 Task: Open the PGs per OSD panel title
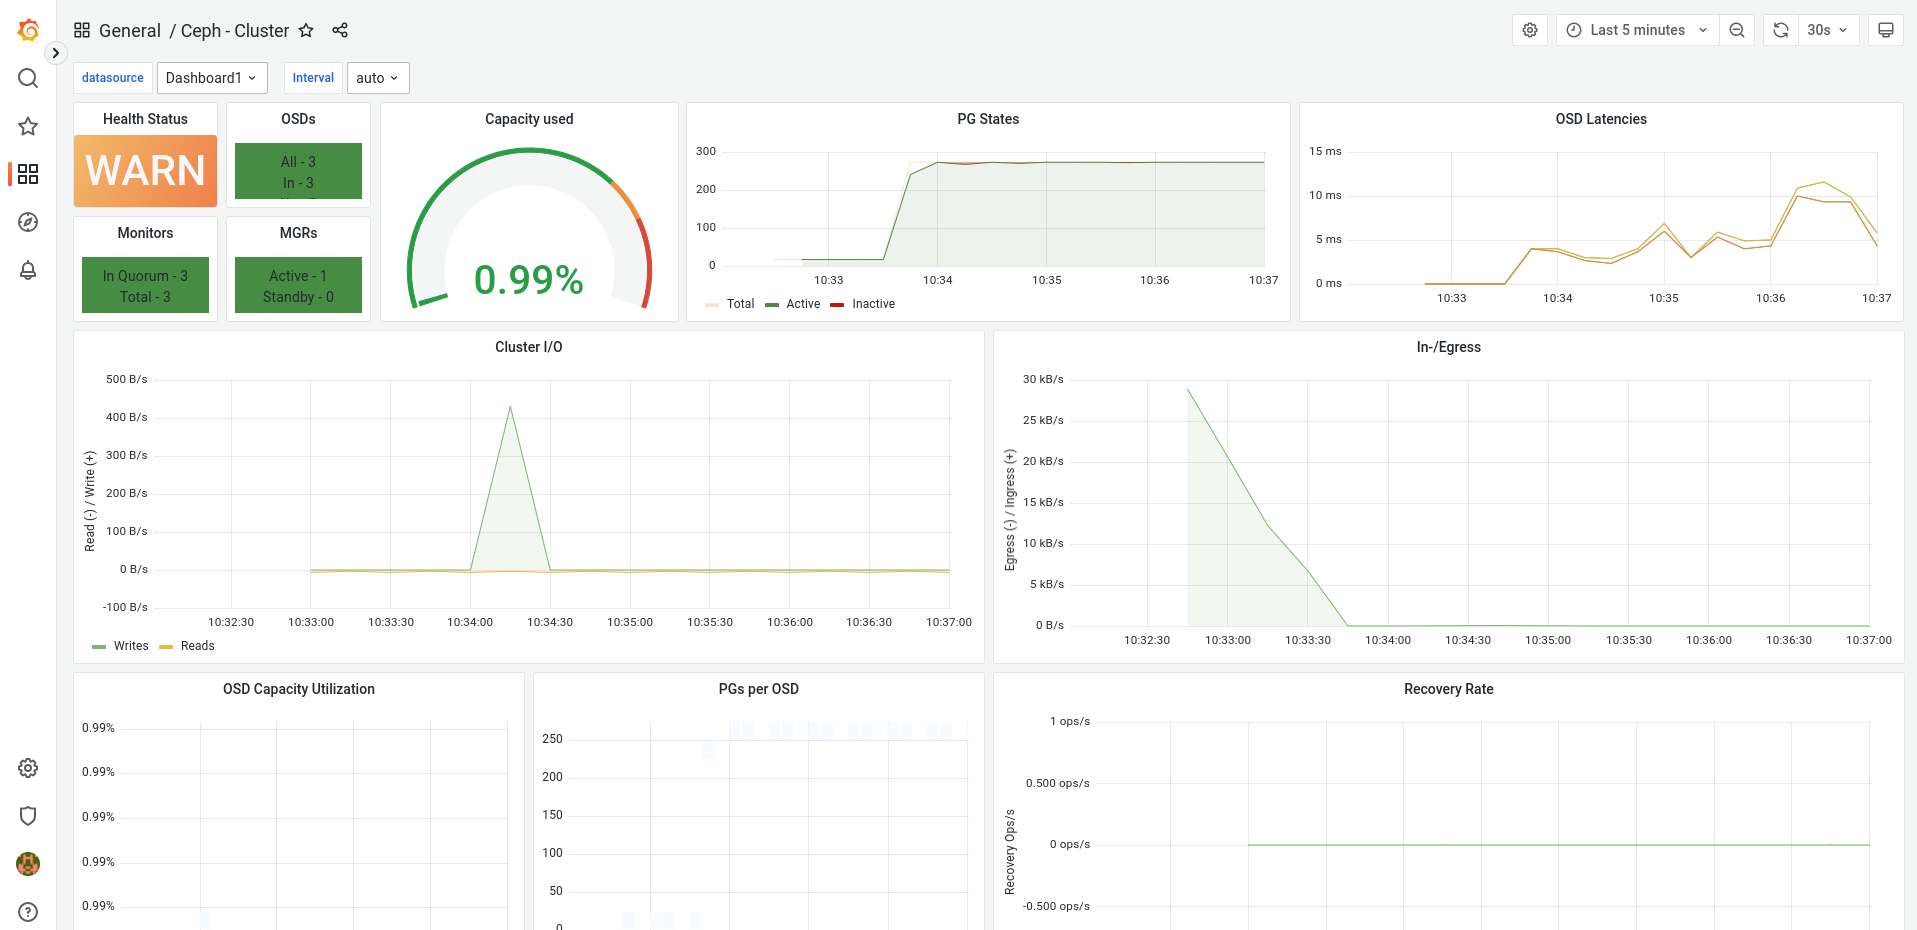click(x=759, y=689)
